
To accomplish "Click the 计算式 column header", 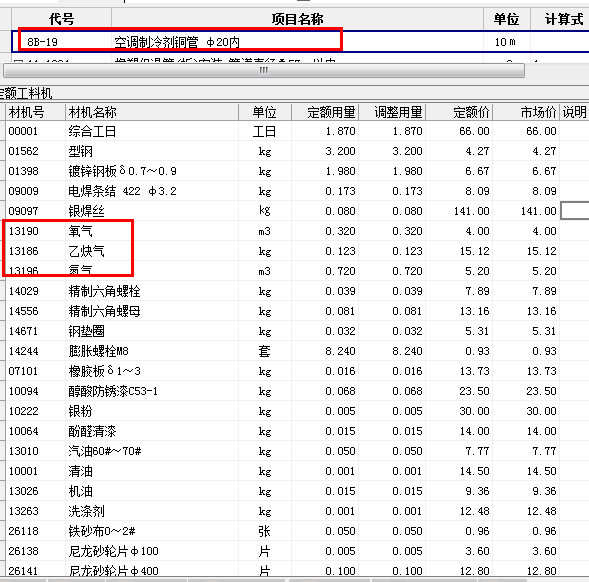I will (x=563, y=19).
